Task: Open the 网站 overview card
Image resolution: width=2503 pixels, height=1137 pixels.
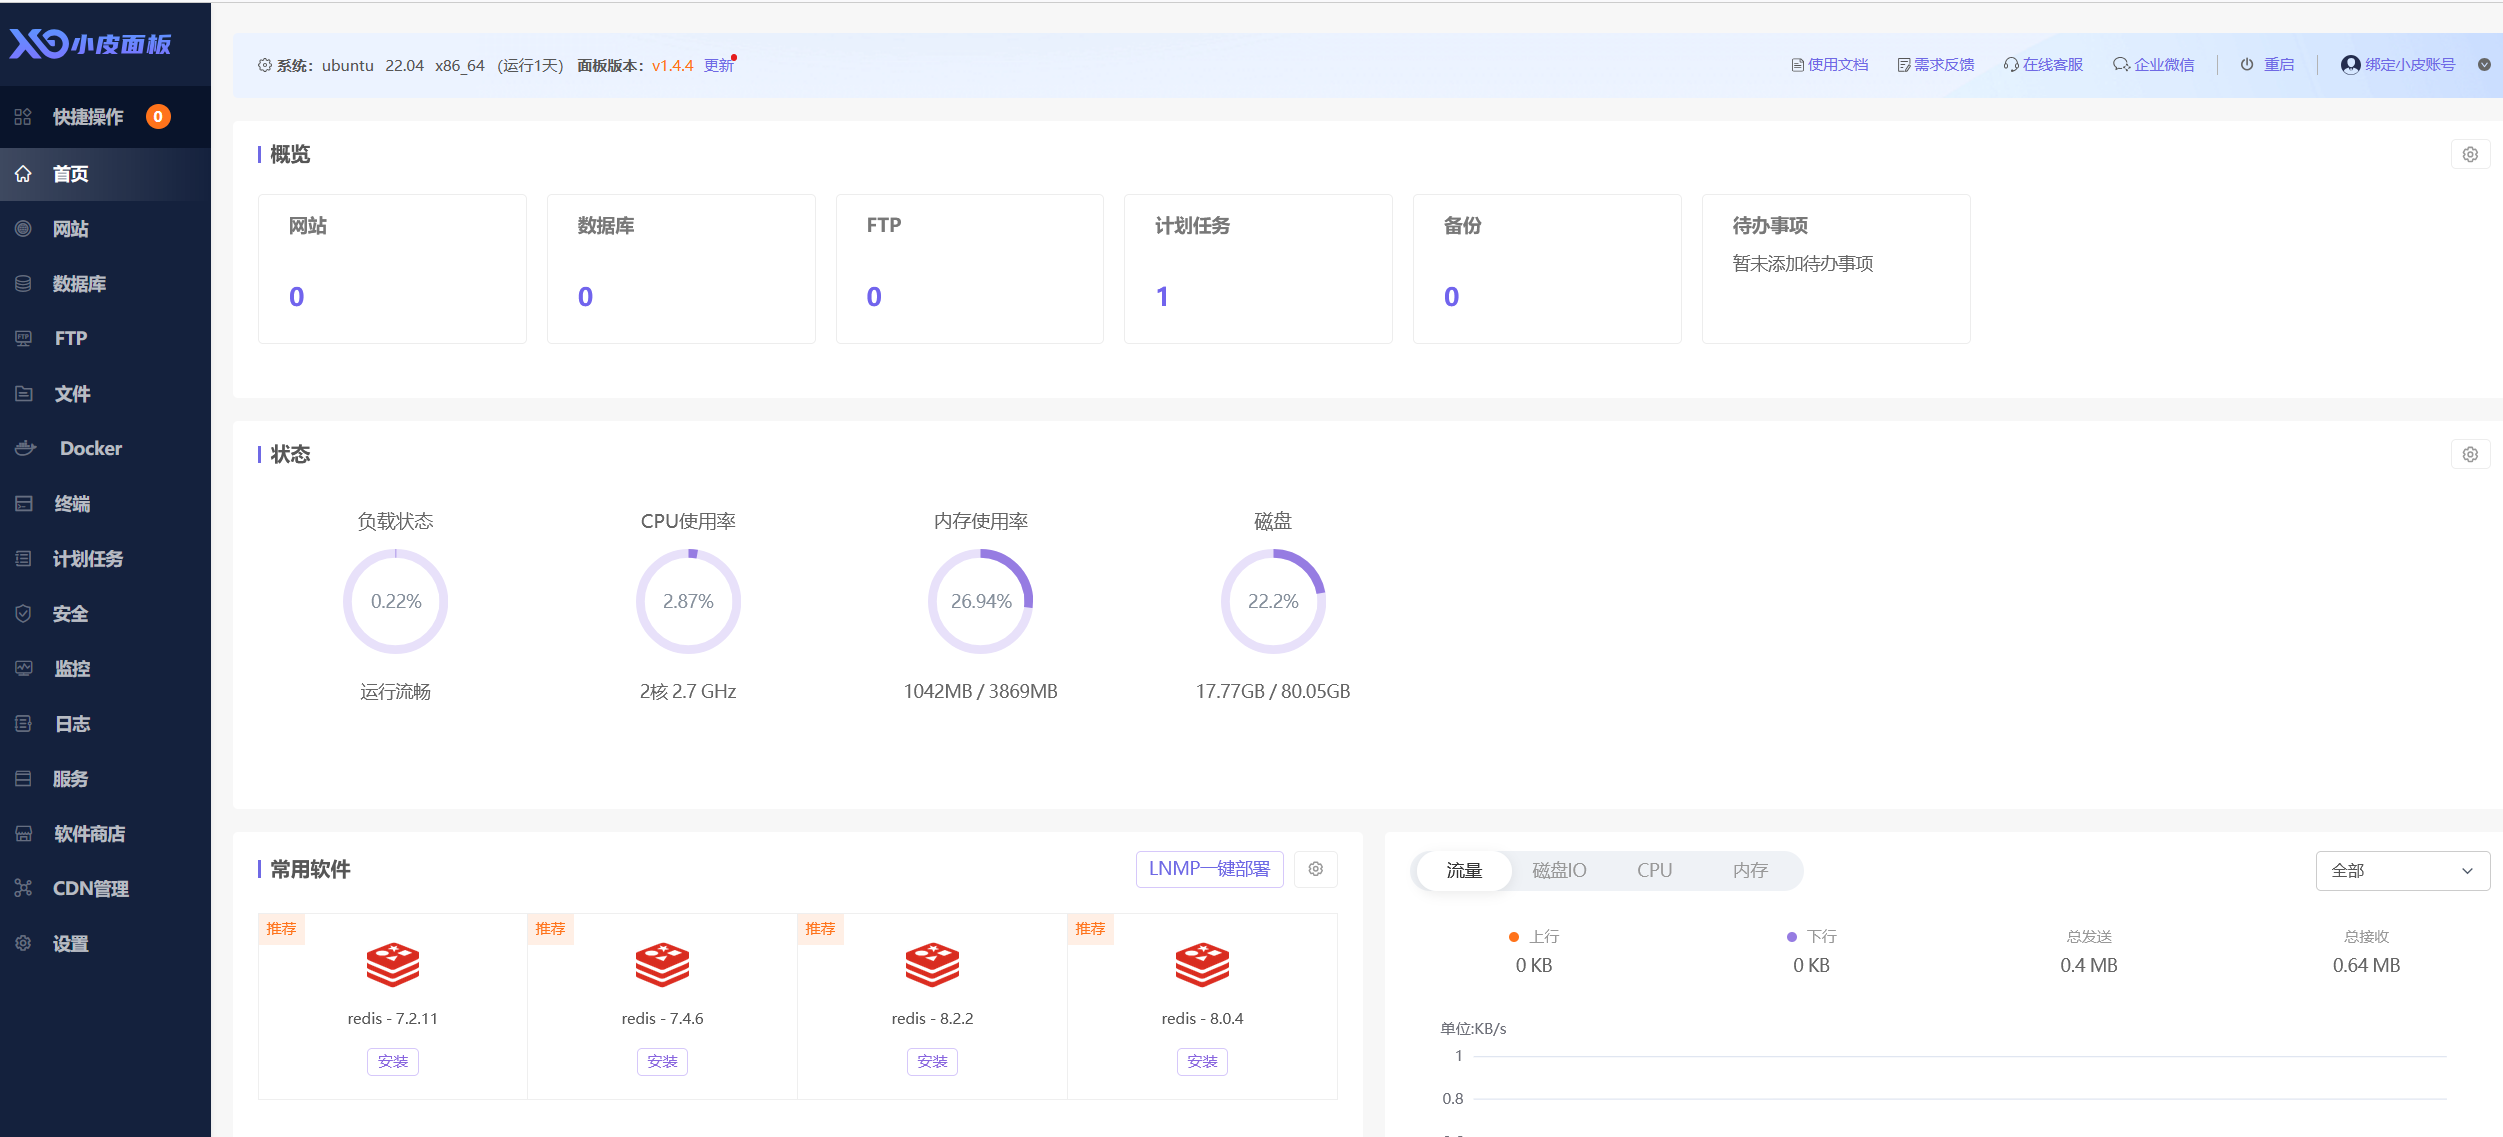Action: tap(392, 269)
